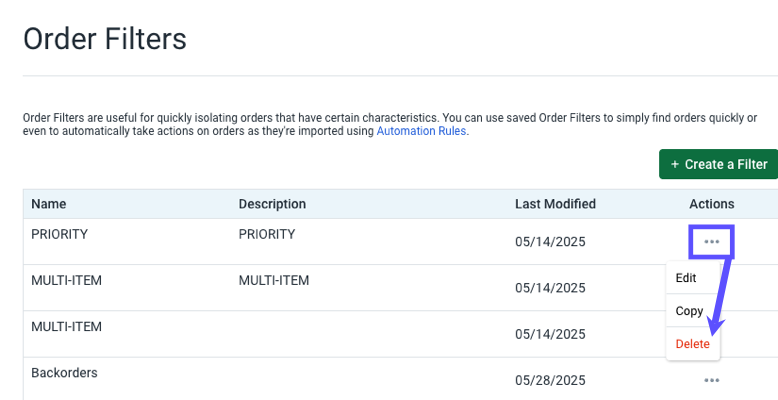This screenshot has height=400, width=778.
Task: Select the MULTI-ITEM name that has a description
Action: point(66,280)
